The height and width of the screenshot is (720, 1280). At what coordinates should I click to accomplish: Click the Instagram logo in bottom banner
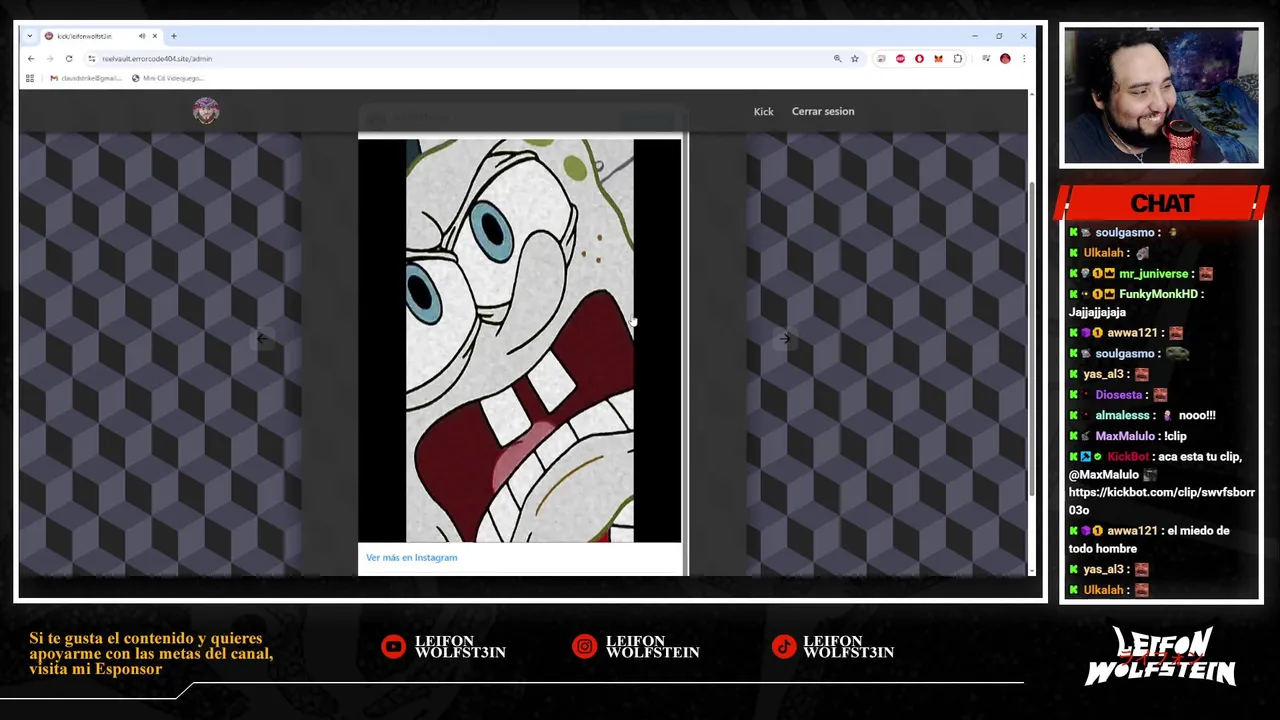click(x=584, y=647)
